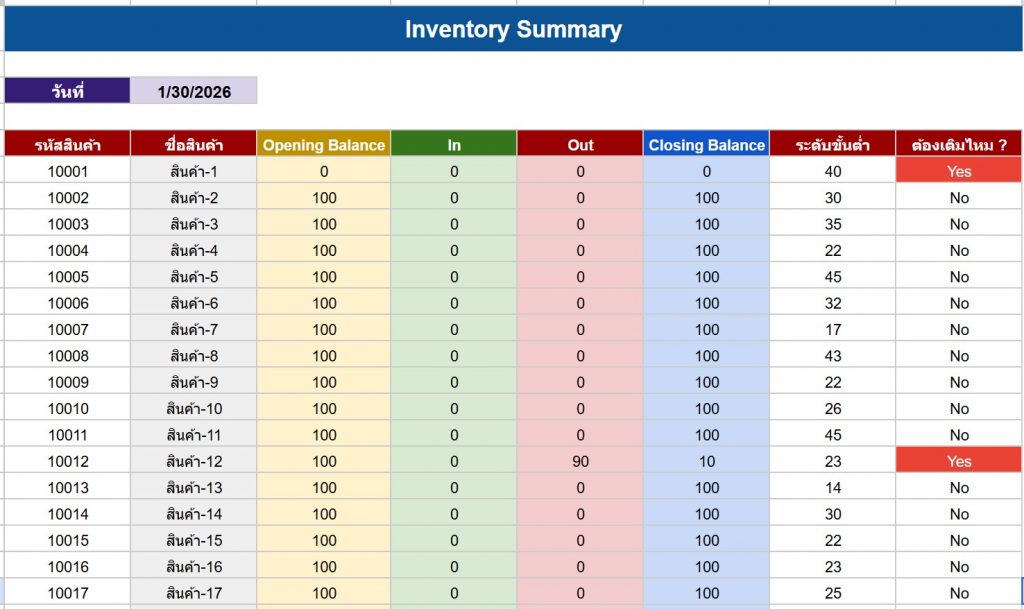The height and width of the screenshot is (609, 1024).
Task: Click the green In column header
Action: (454, 145)
